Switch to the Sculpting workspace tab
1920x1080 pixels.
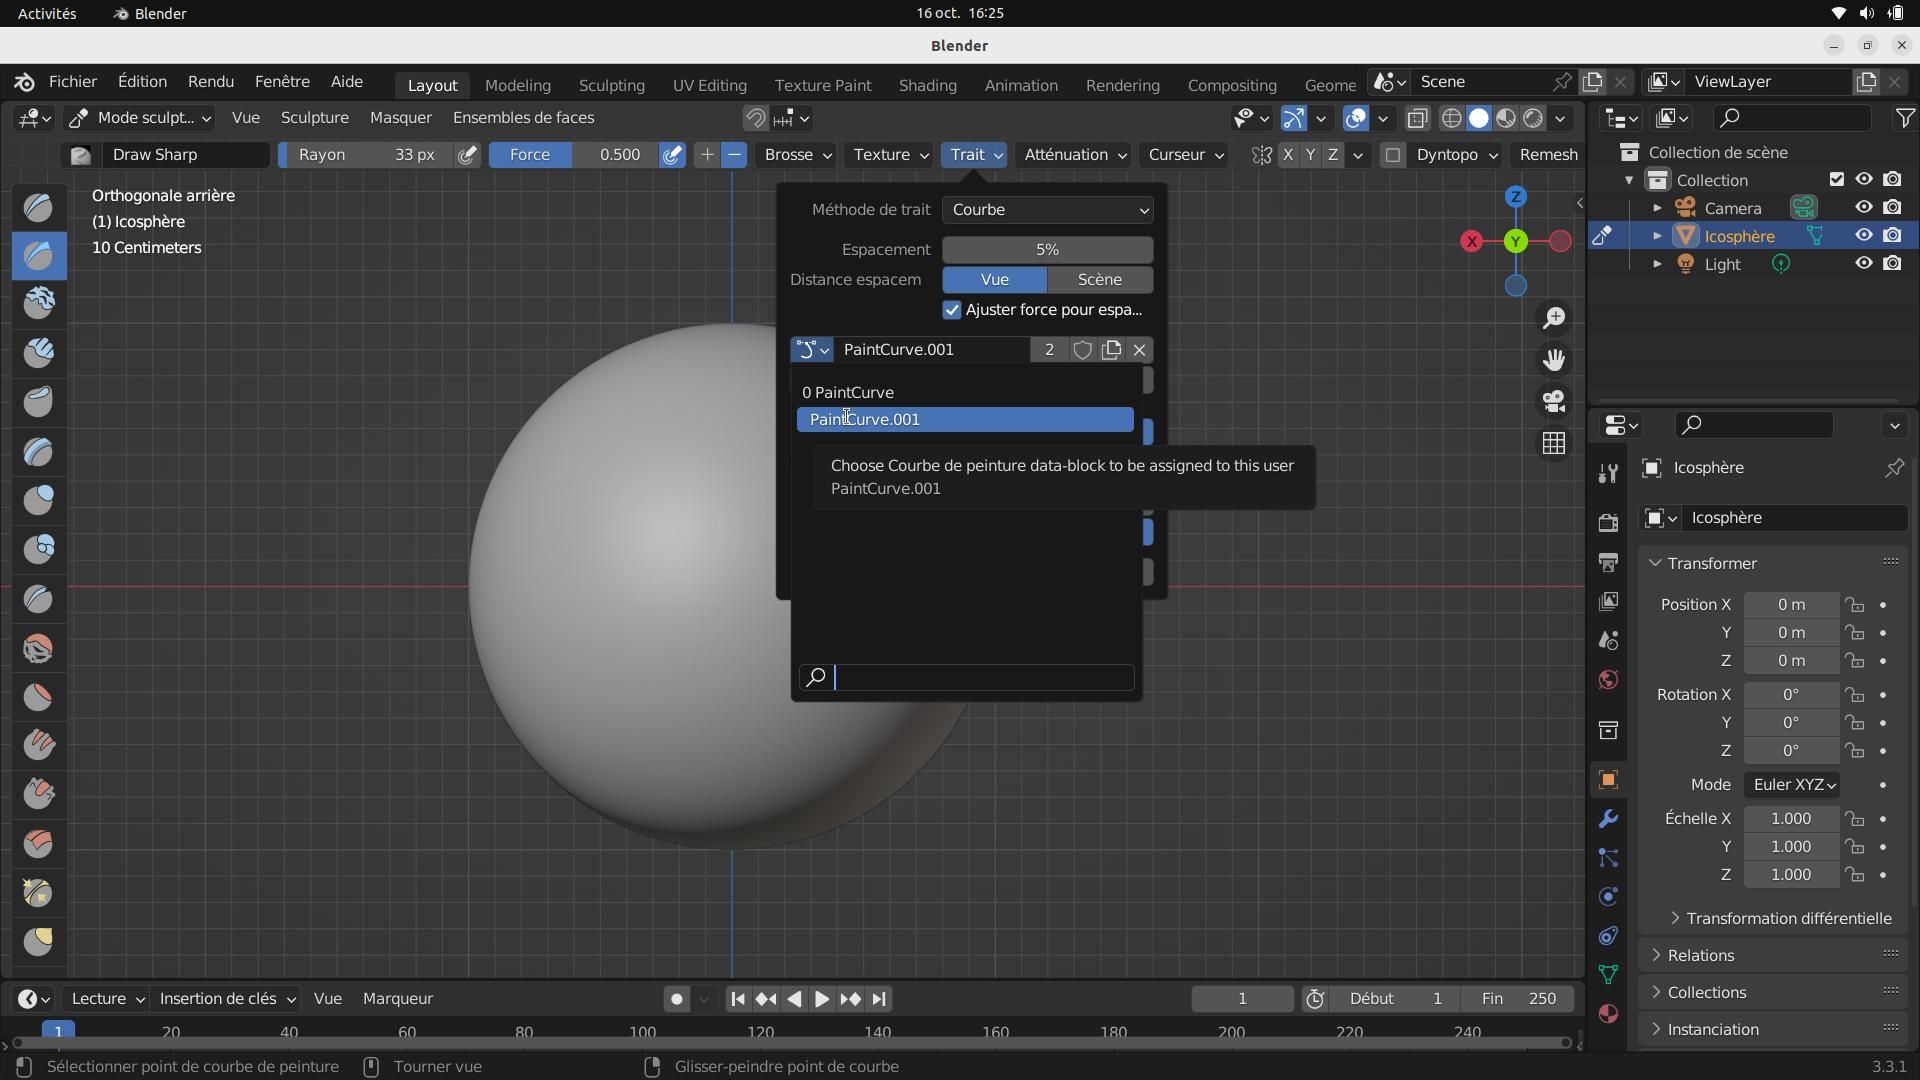click(x=611, y=85)
